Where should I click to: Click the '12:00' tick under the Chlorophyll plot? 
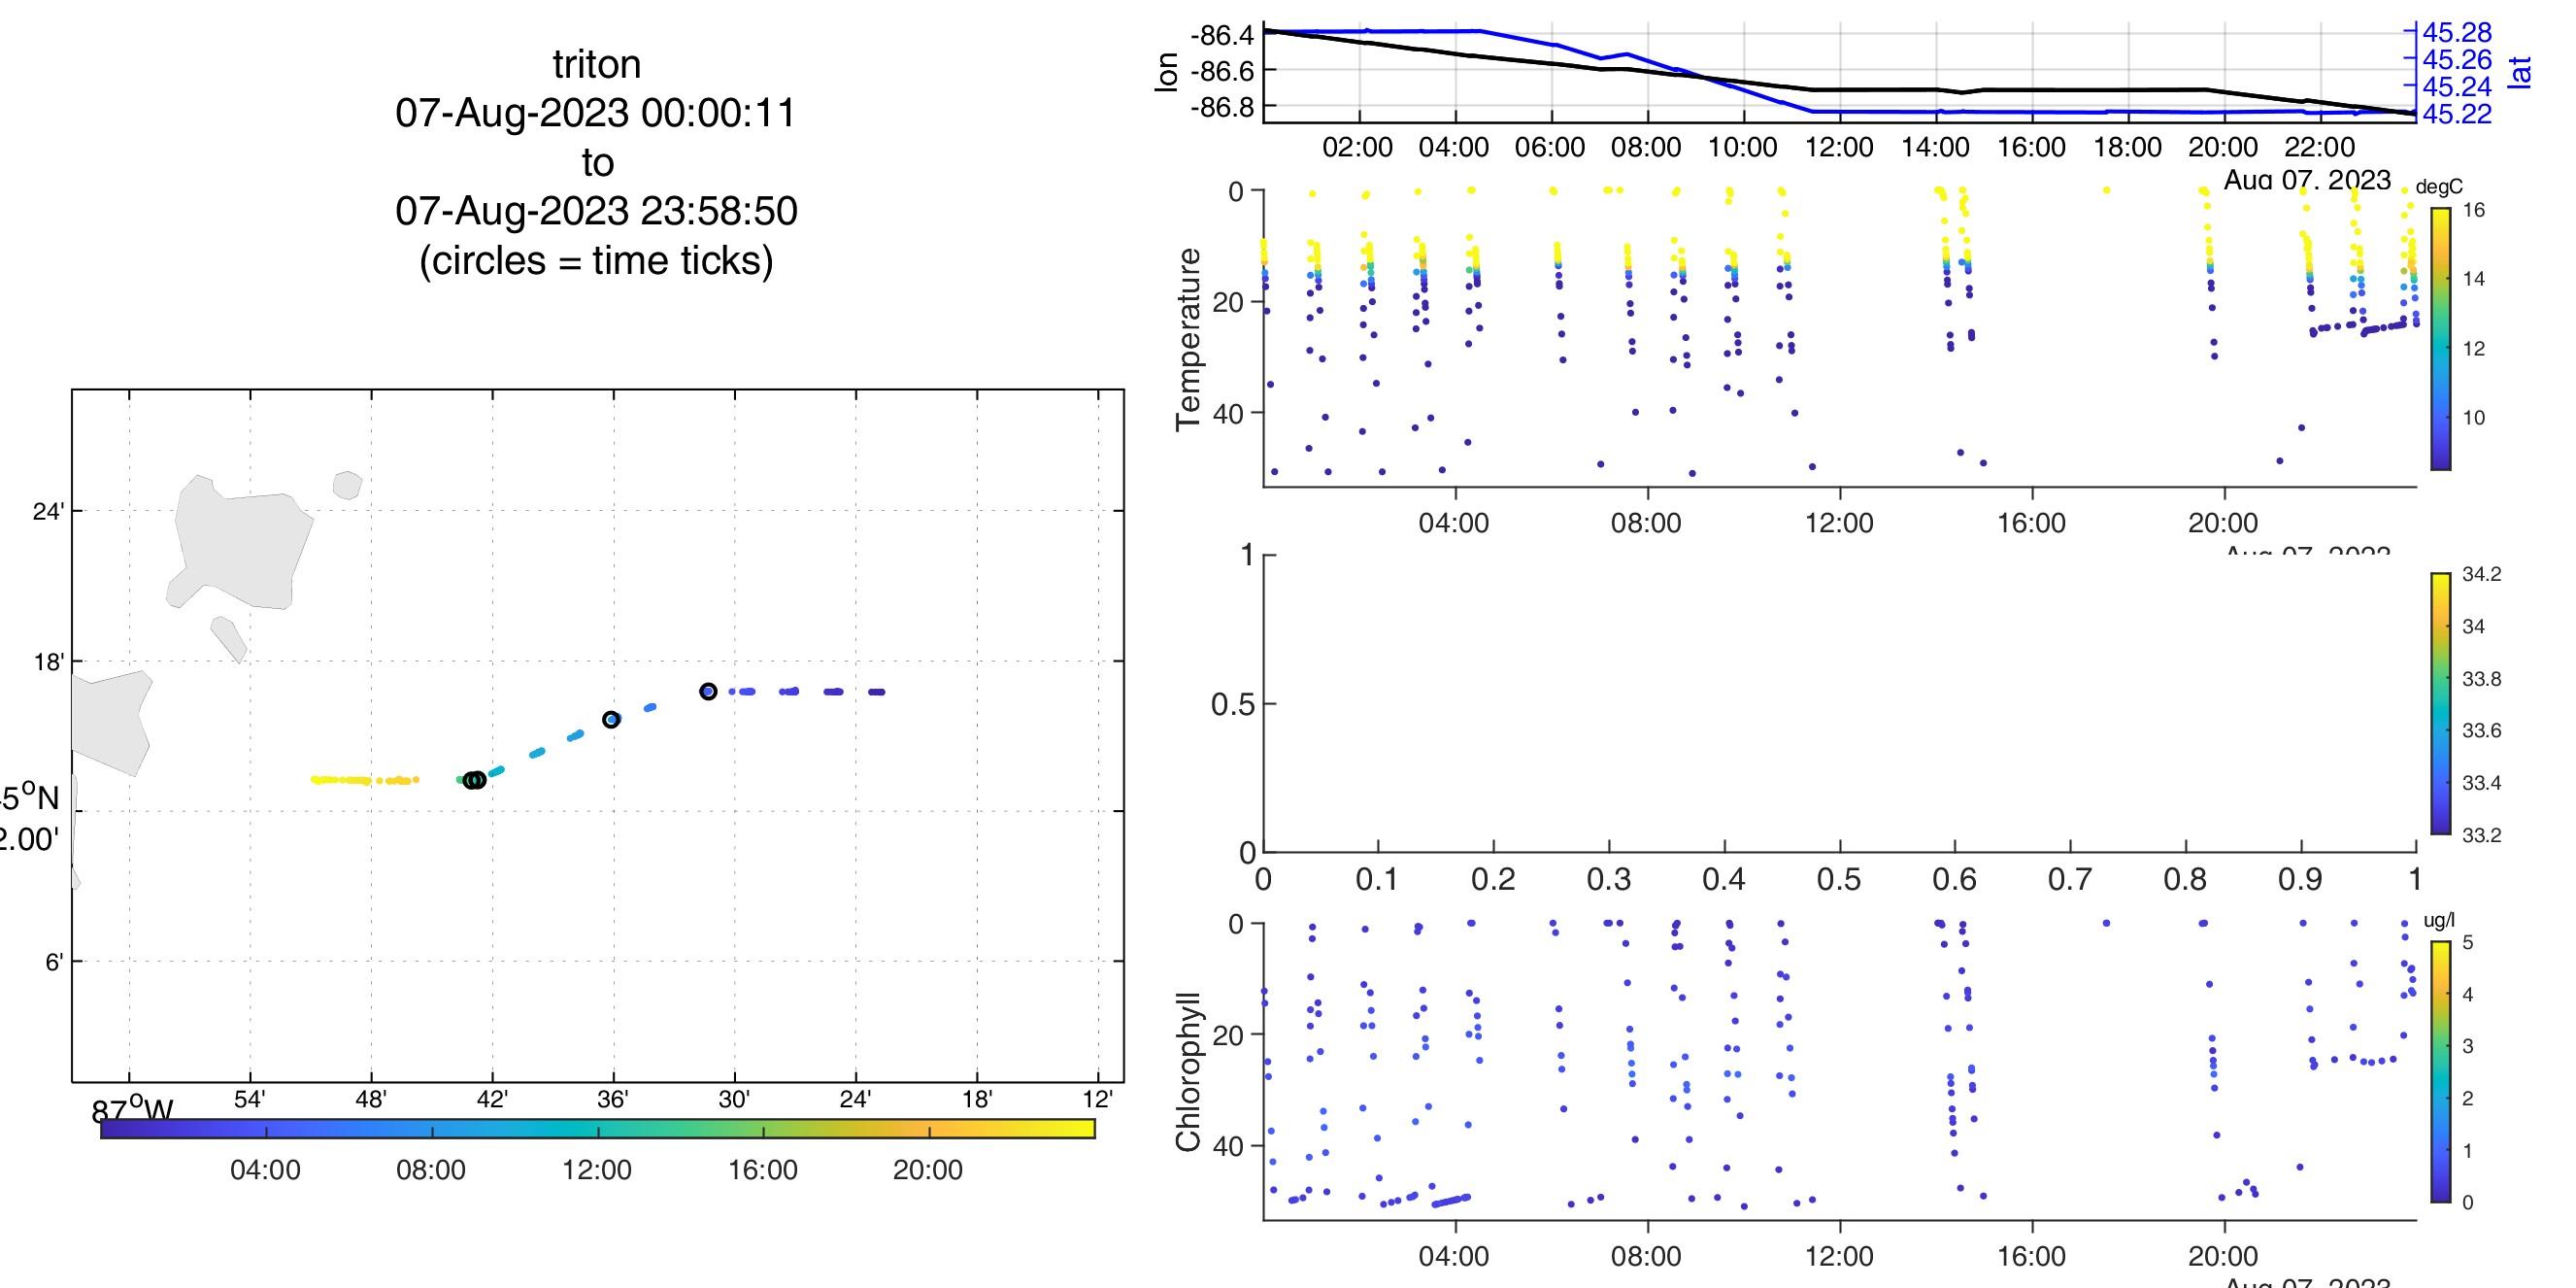(1839, 1256)
